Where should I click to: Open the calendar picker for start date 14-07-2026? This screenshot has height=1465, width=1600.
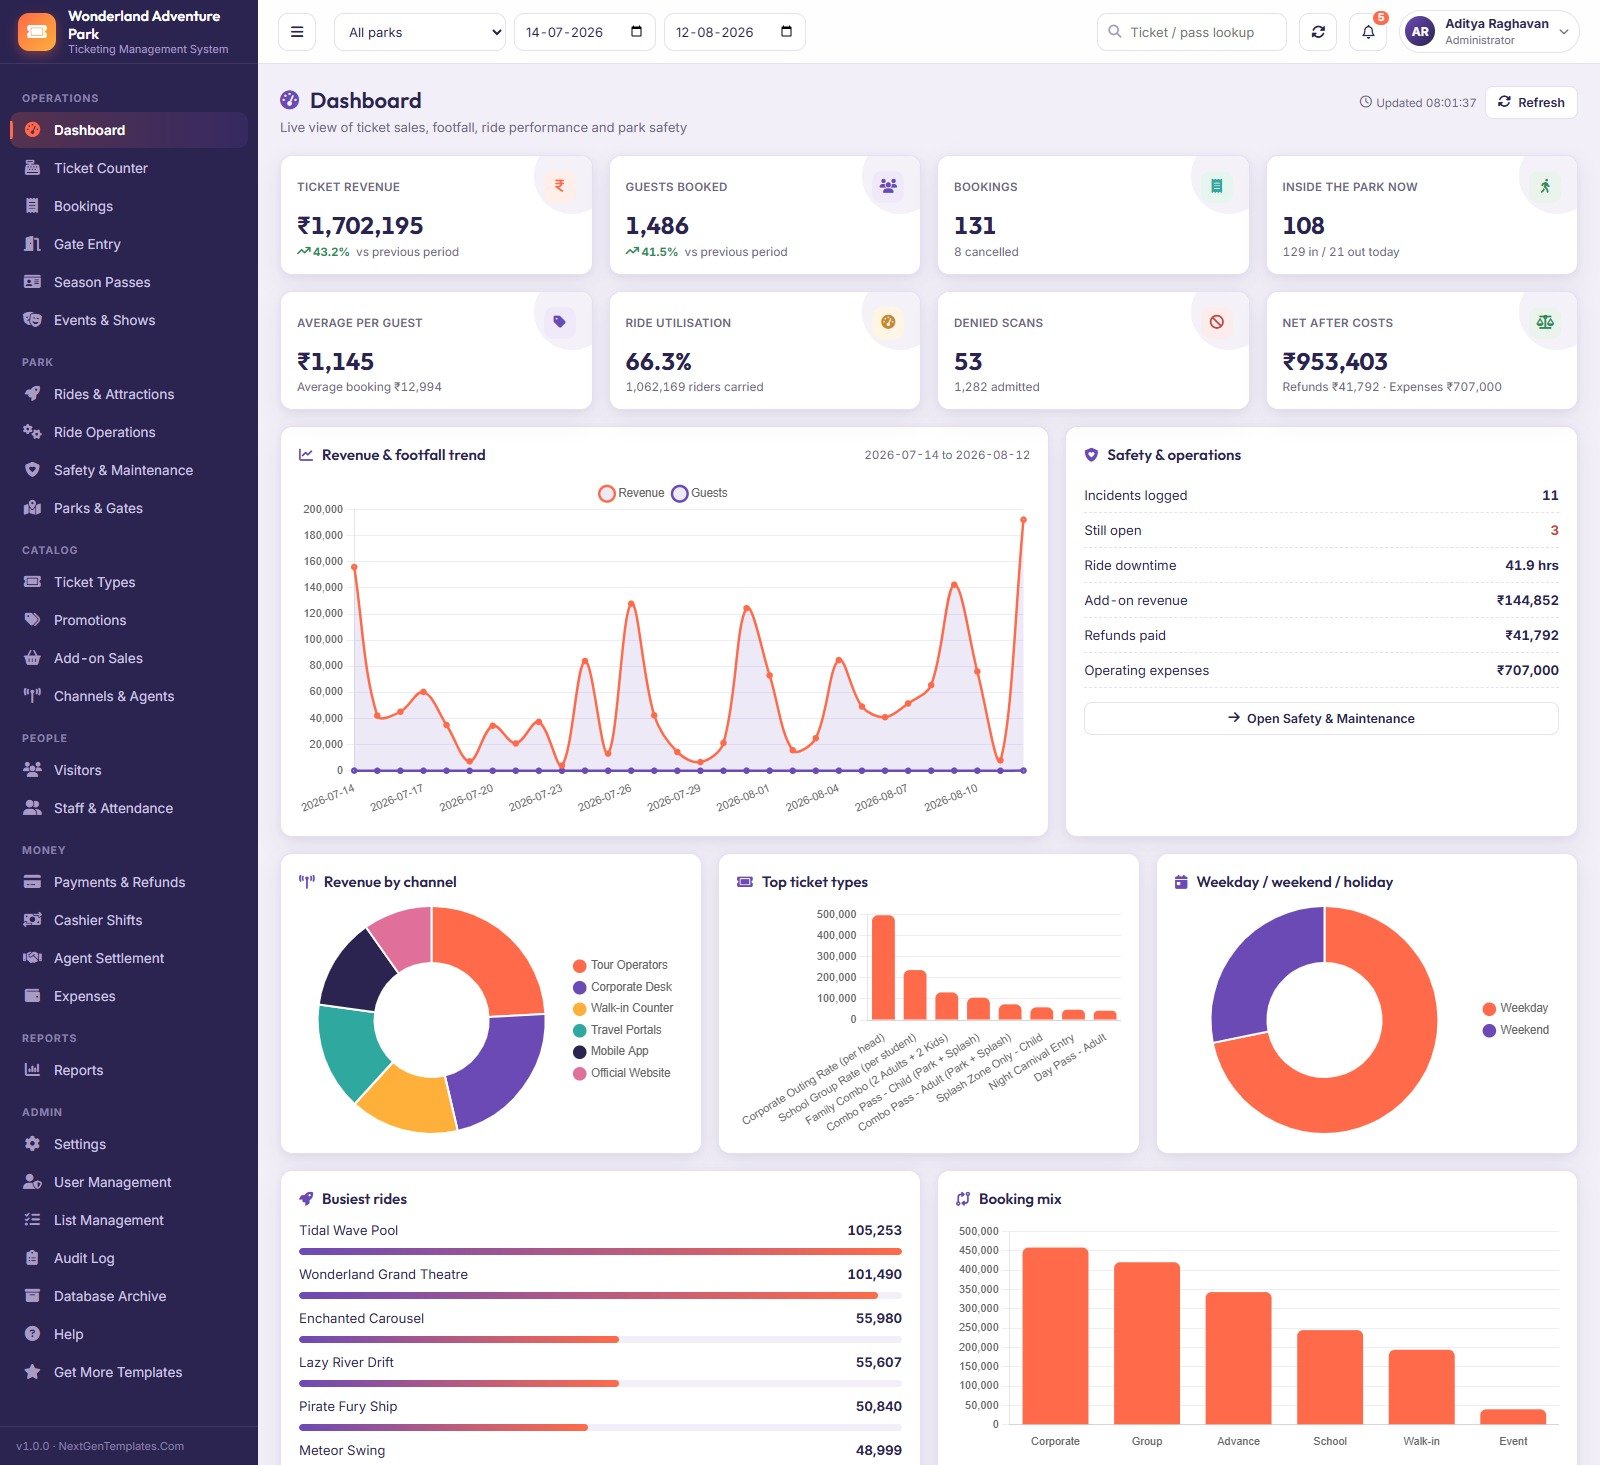636,32
